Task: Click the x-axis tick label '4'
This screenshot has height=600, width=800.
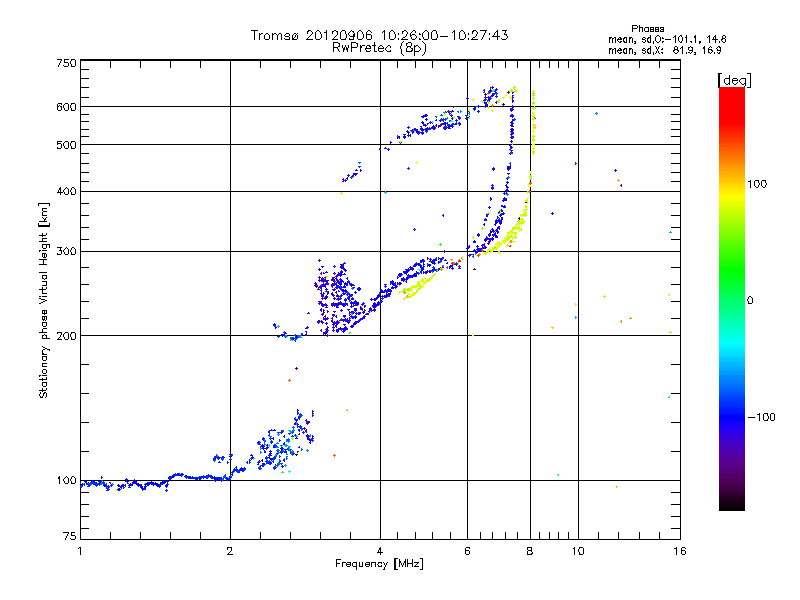Action: point(380,551)
